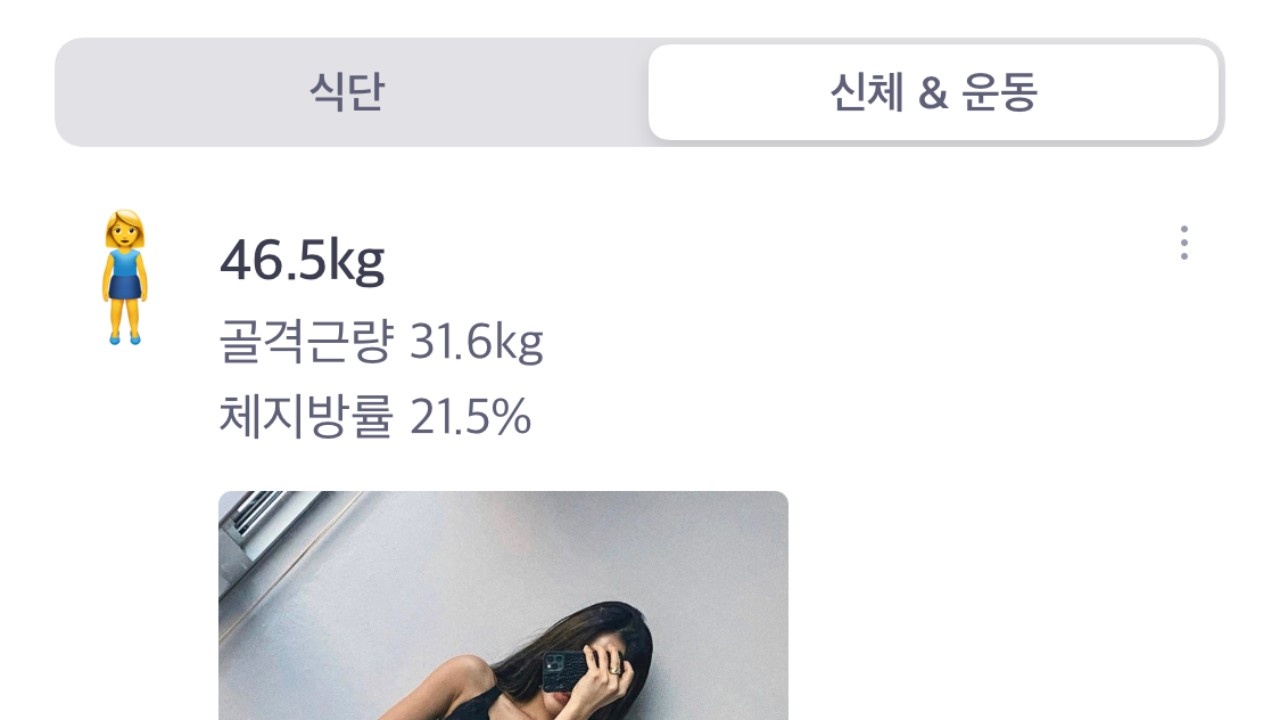This screenshot has width=1280, height=720.
Task: Select the 신체 & 운동 tab
Action: click(x=934, y=92)
